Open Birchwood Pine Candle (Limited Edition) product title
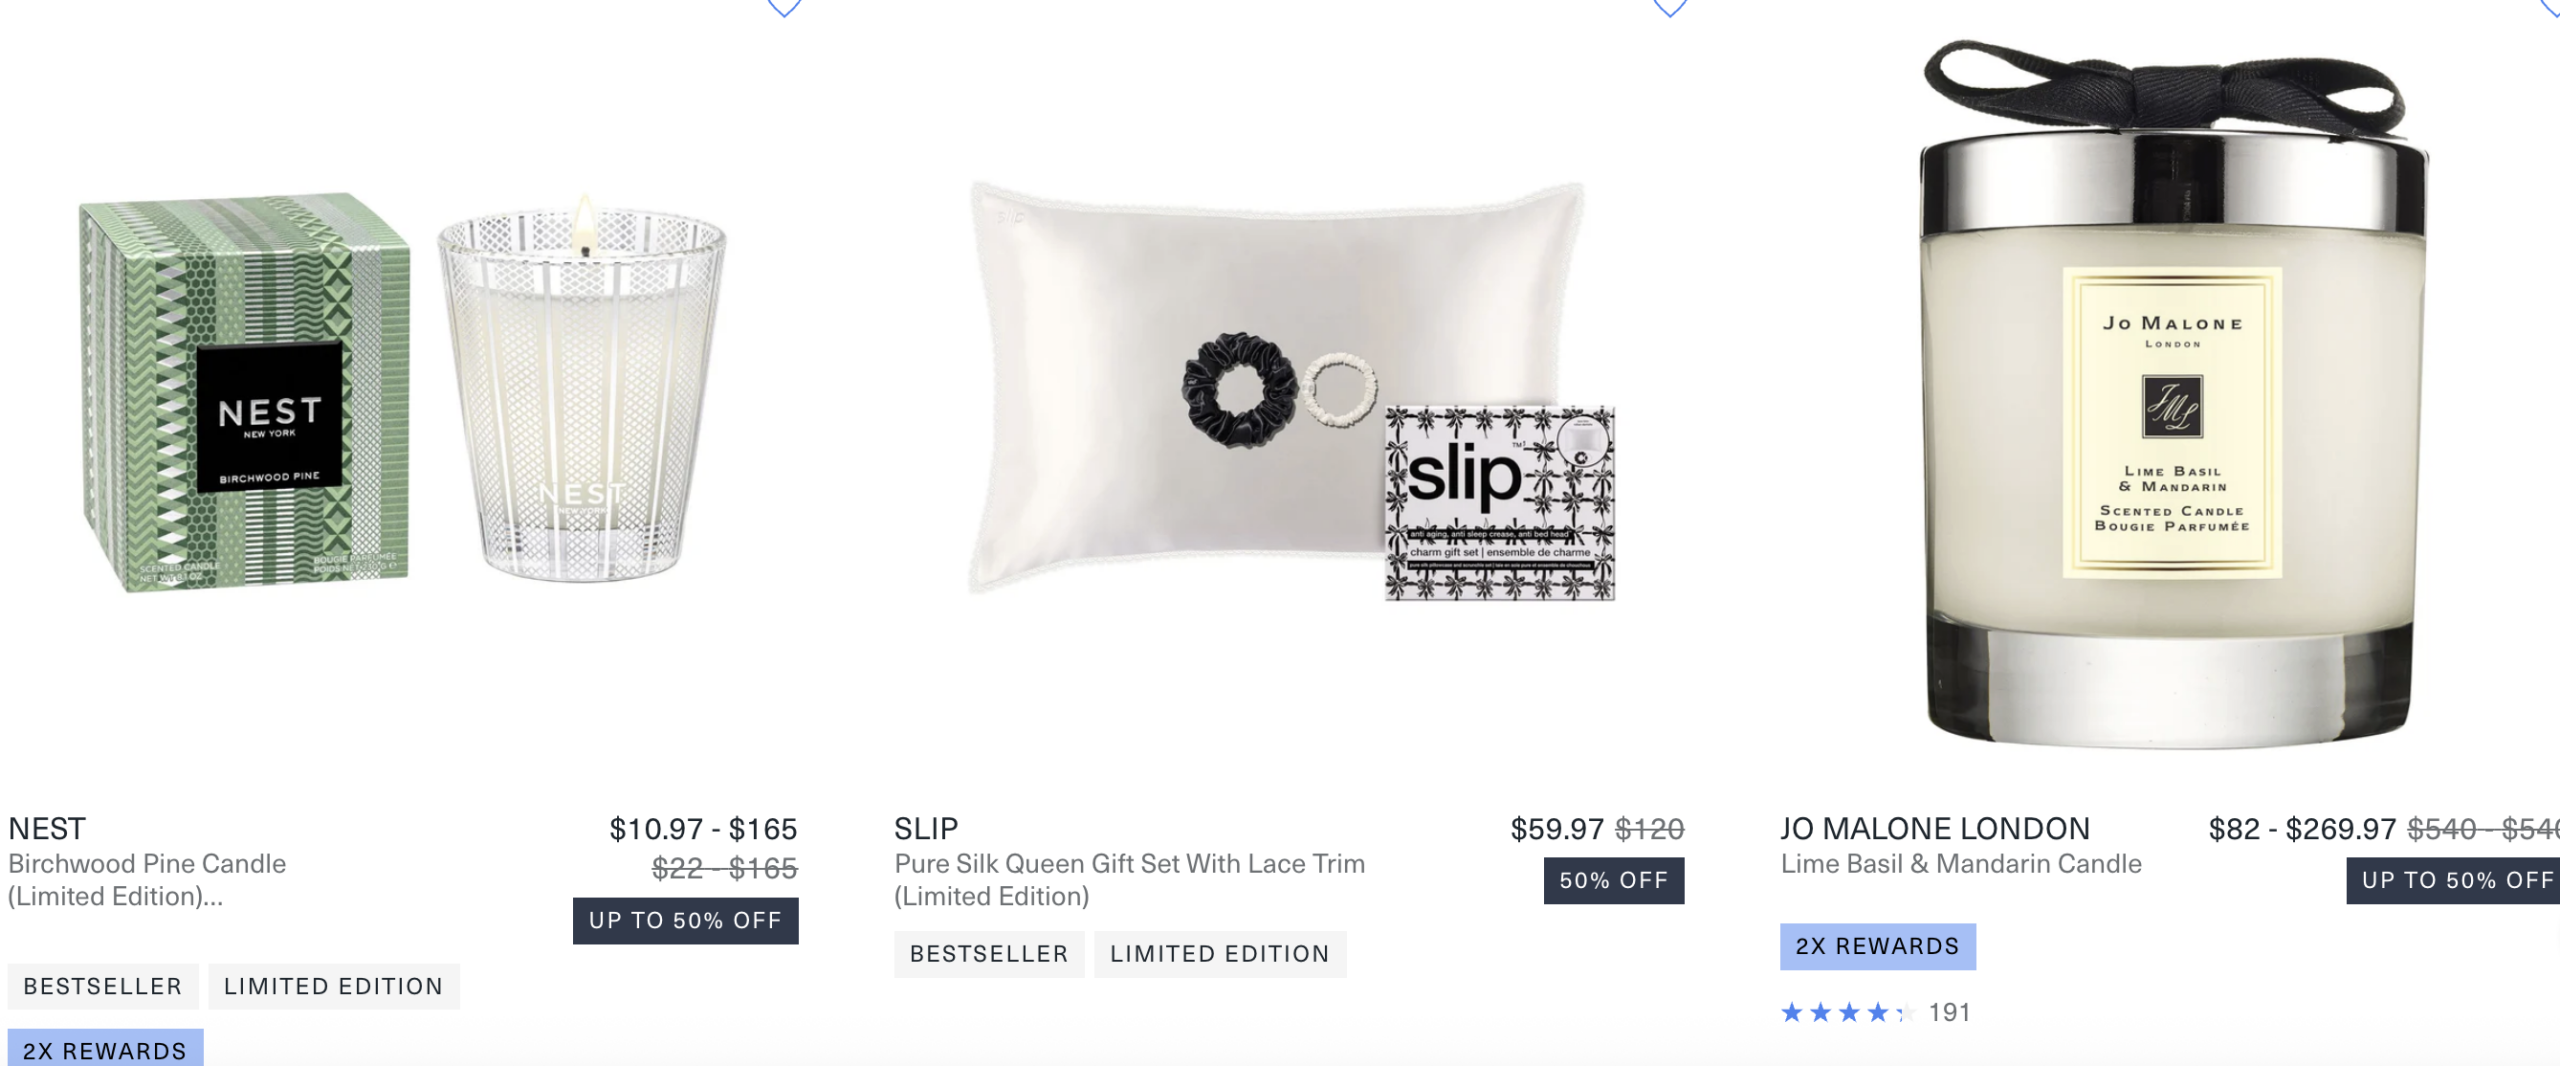Viewport: 2560px width, 1066px height. click(x=147, y=880)
